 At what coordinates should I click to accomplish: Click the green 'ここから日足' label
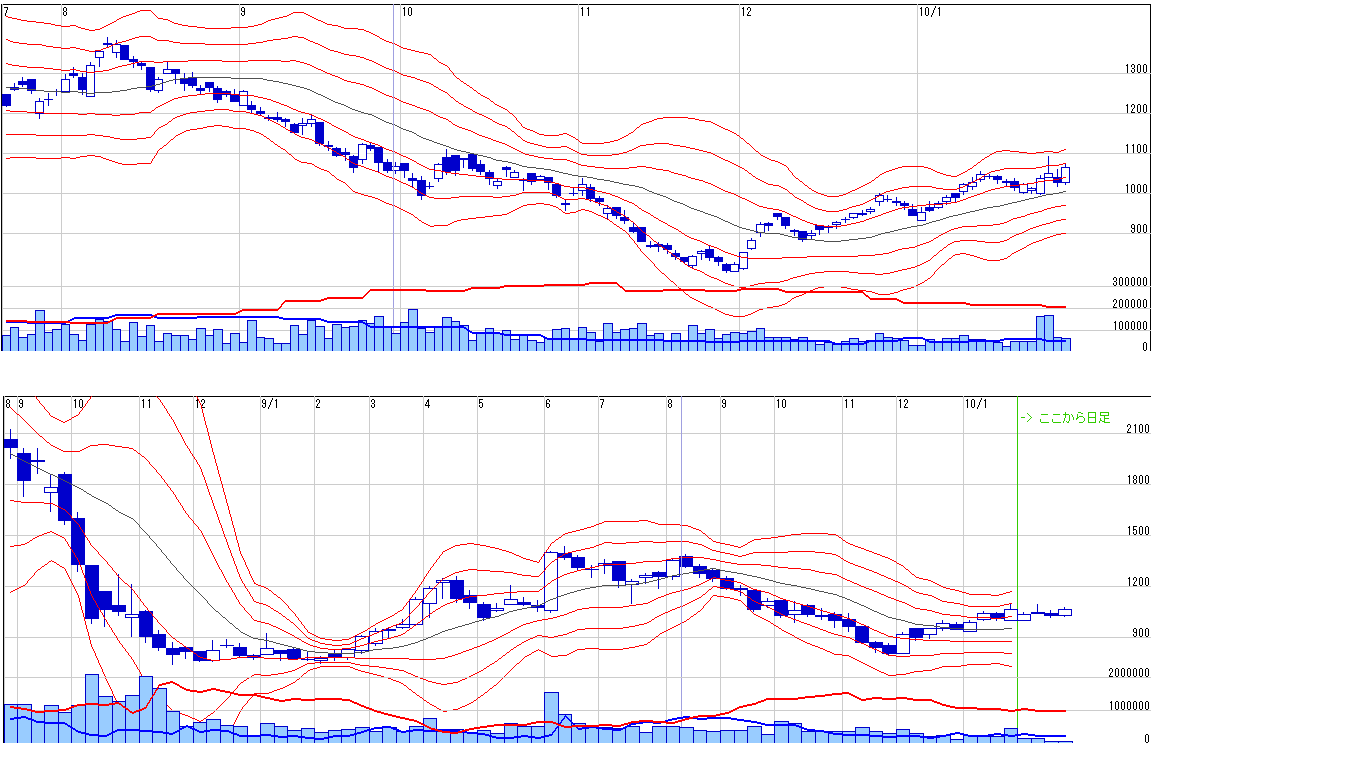pos(1065,418)
